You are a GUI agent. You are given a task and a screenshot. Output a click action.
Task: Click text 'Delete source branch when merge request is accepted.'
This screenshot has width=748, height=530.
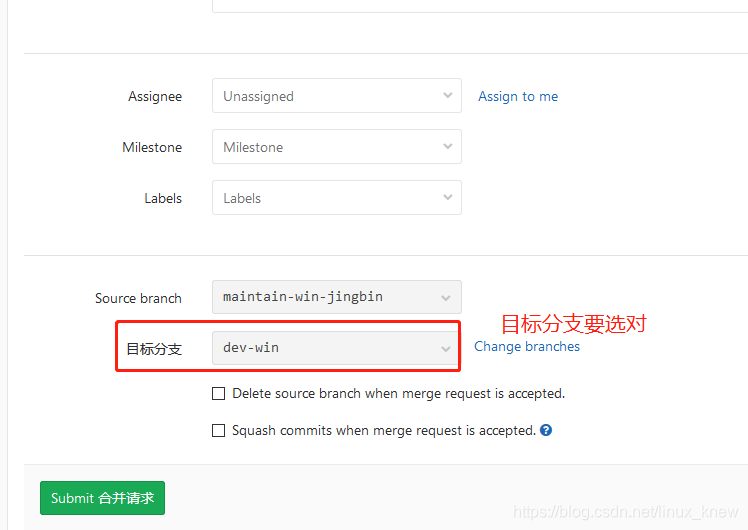398,394
